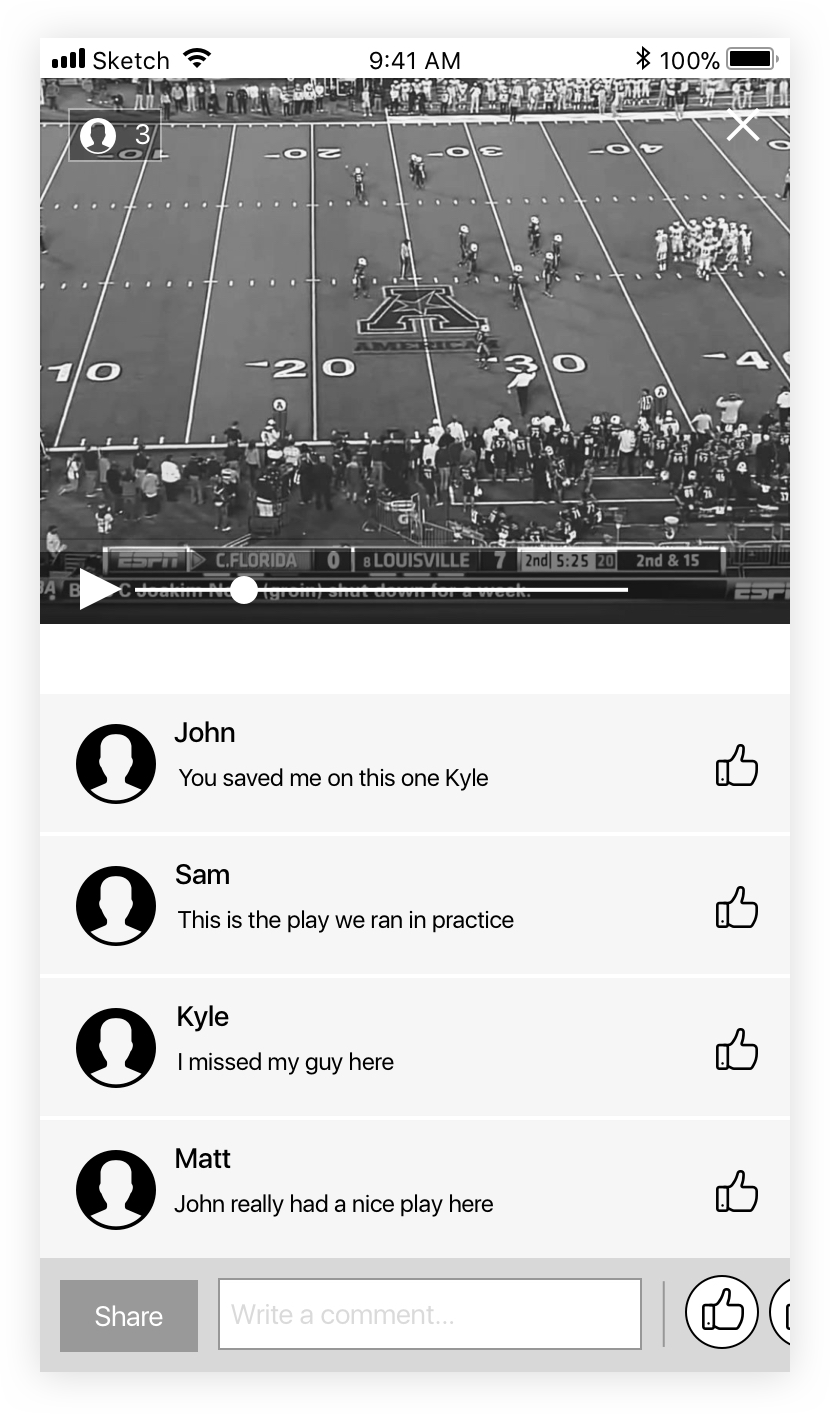Like Matt's comment with thumbs up
Screen dimensions: 830x1414
coord(737,1192)
